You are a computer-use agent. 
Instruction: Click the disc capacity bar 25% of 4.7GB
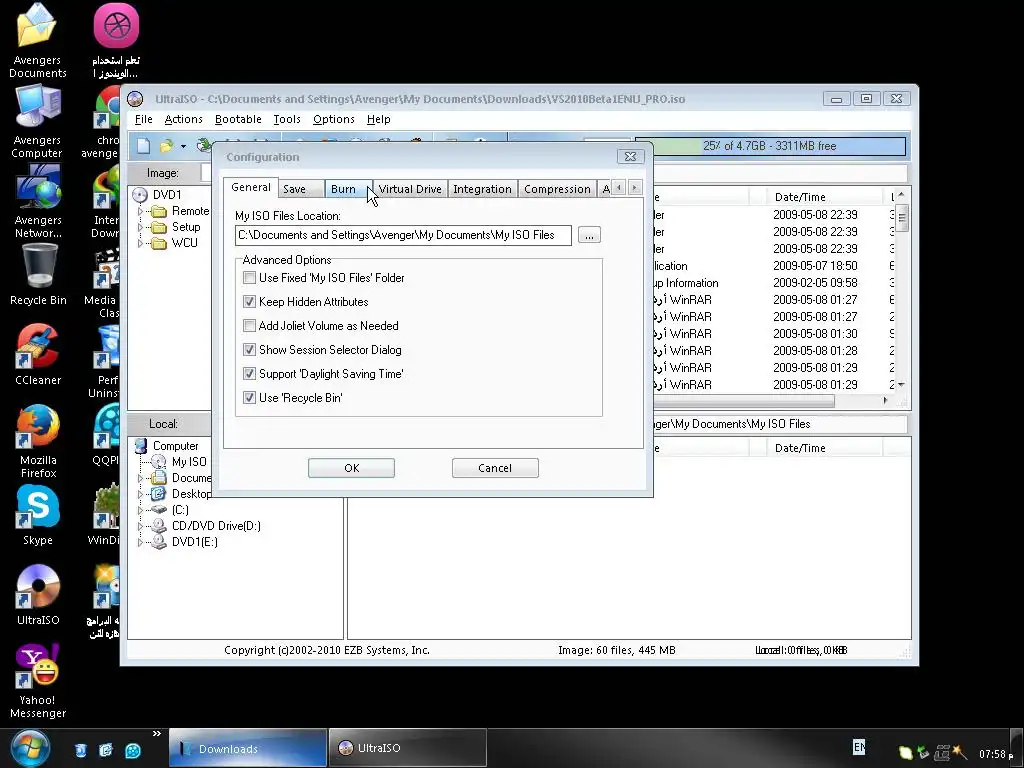771,146
